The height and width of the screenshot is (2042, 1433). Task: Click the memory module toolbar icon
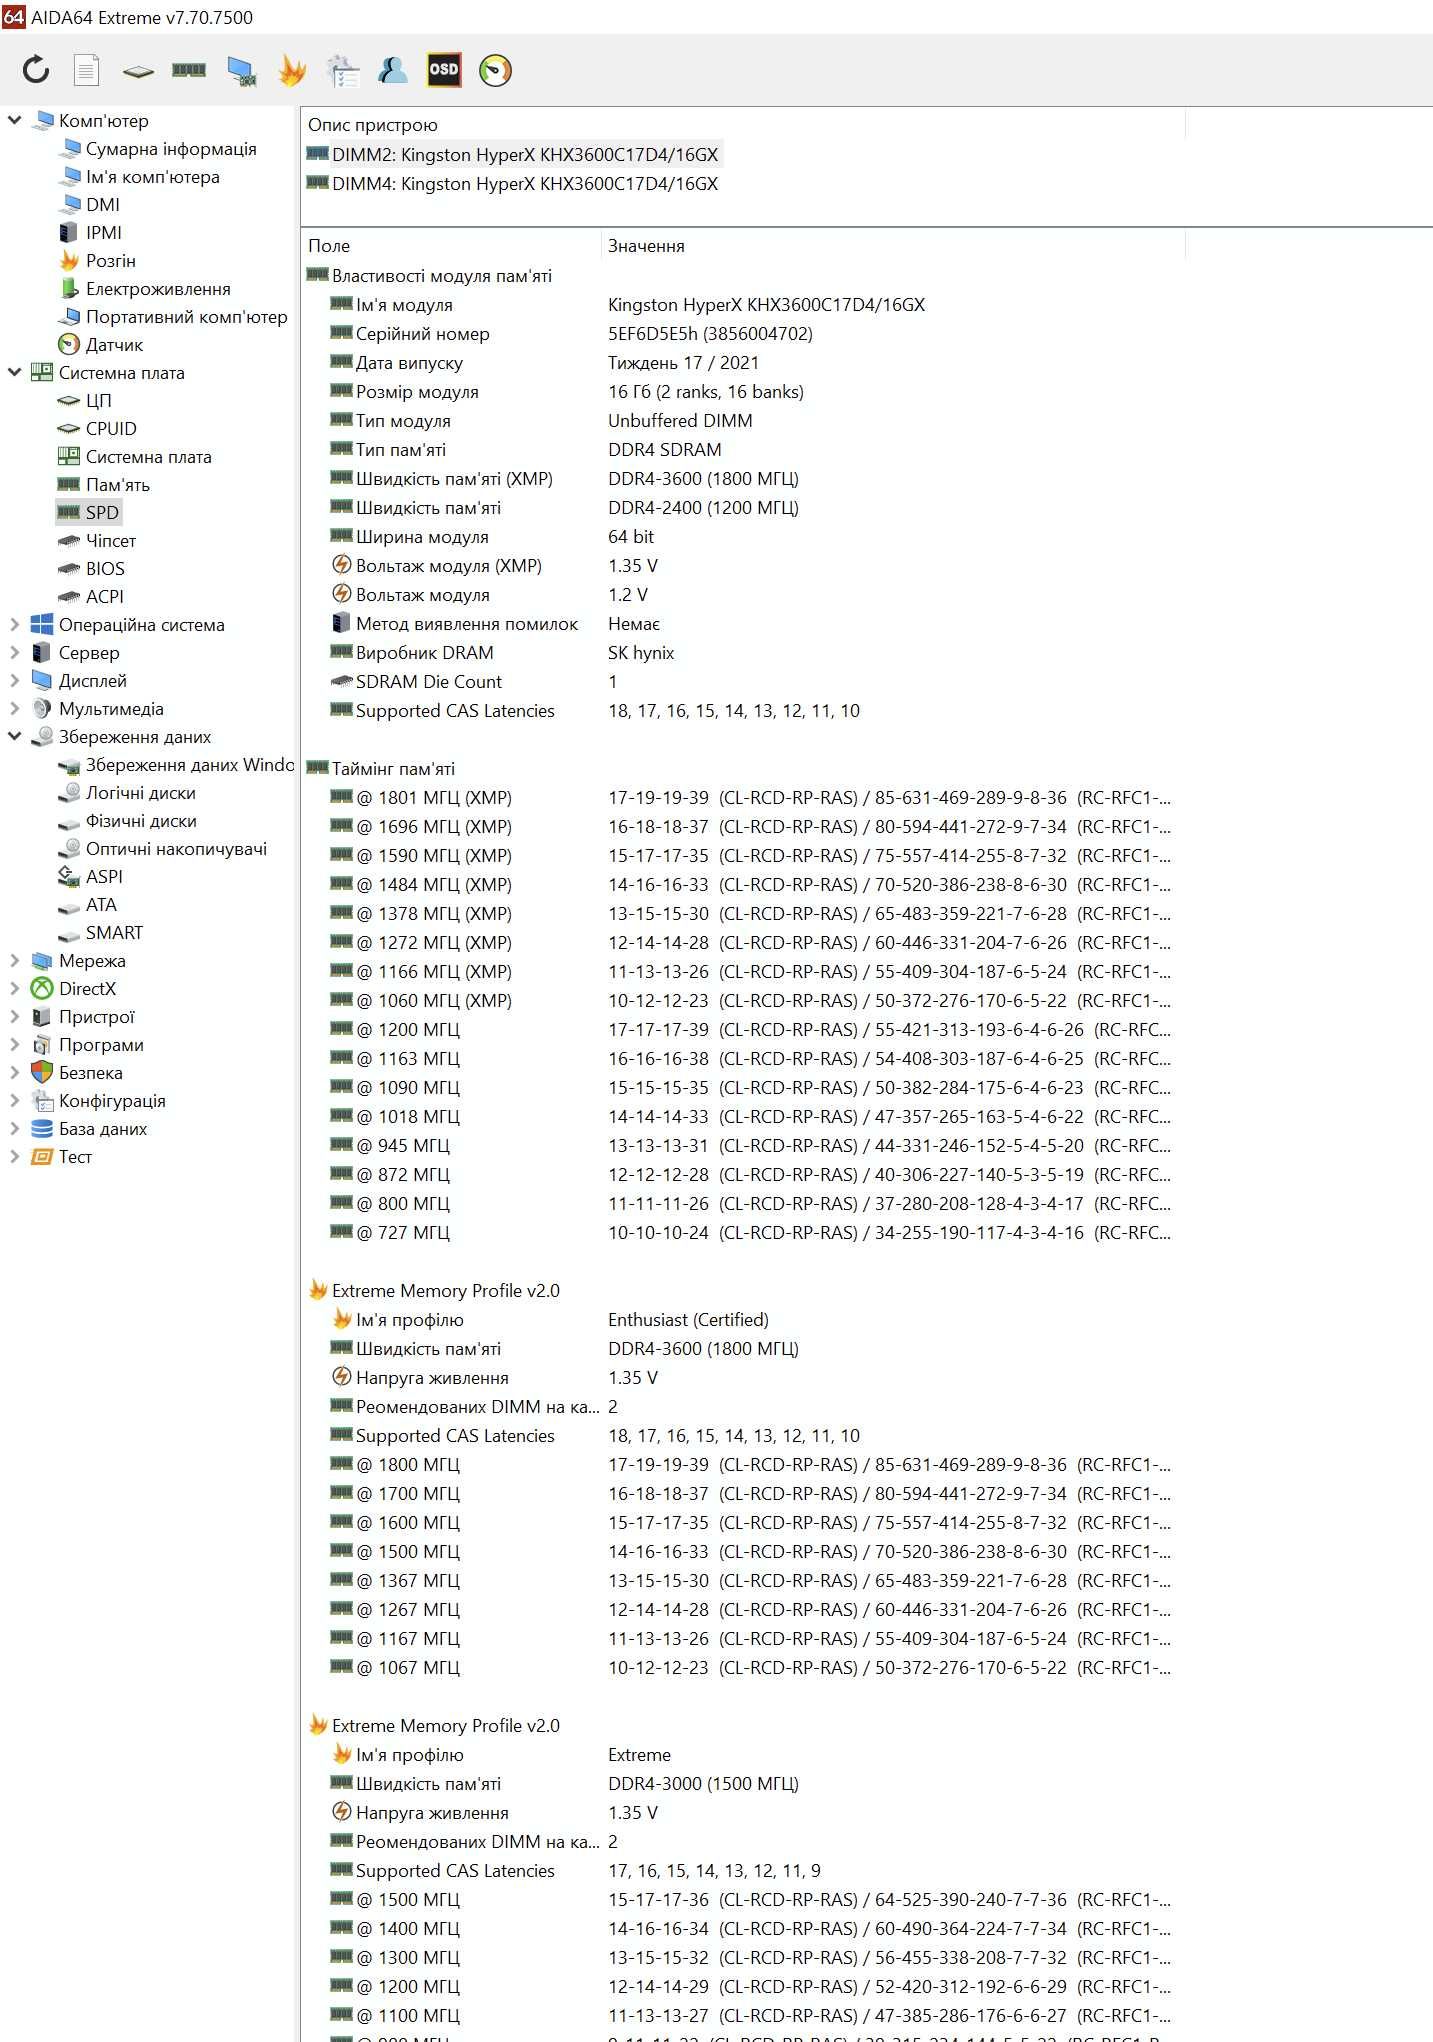click(x=189, y=70)
